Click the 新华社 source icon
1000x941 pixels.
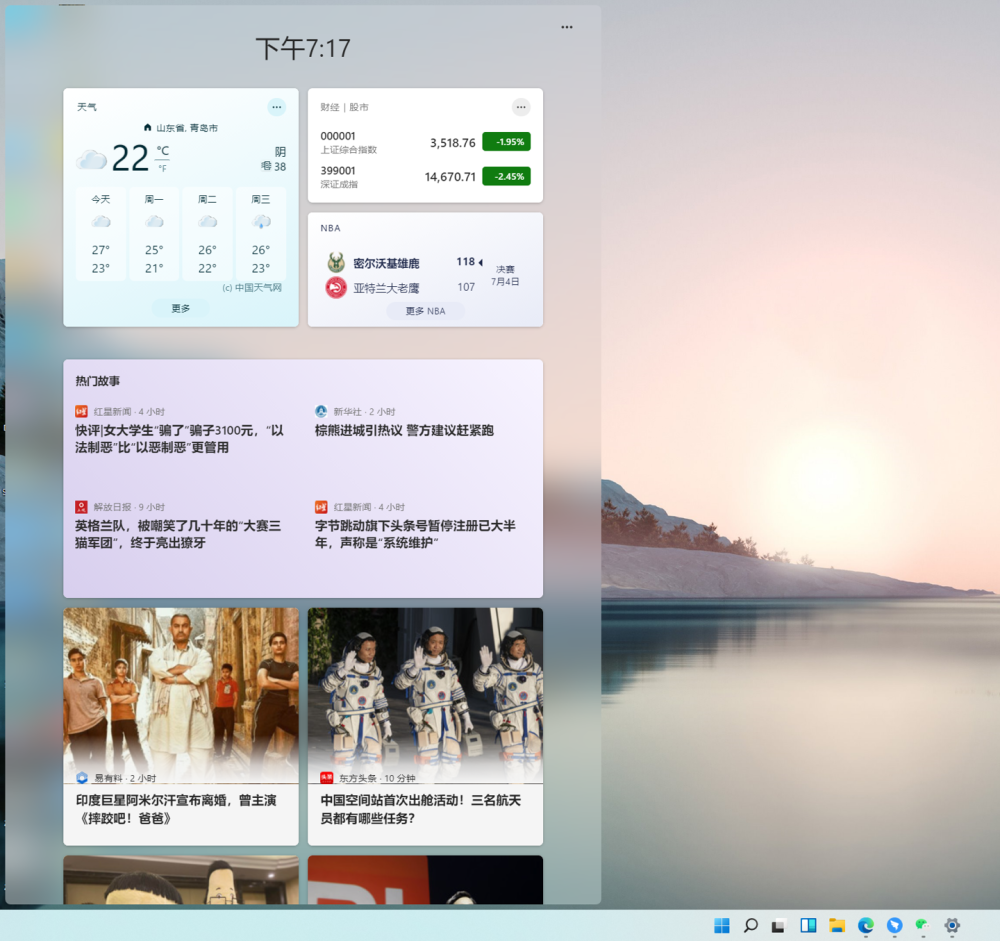320,411
